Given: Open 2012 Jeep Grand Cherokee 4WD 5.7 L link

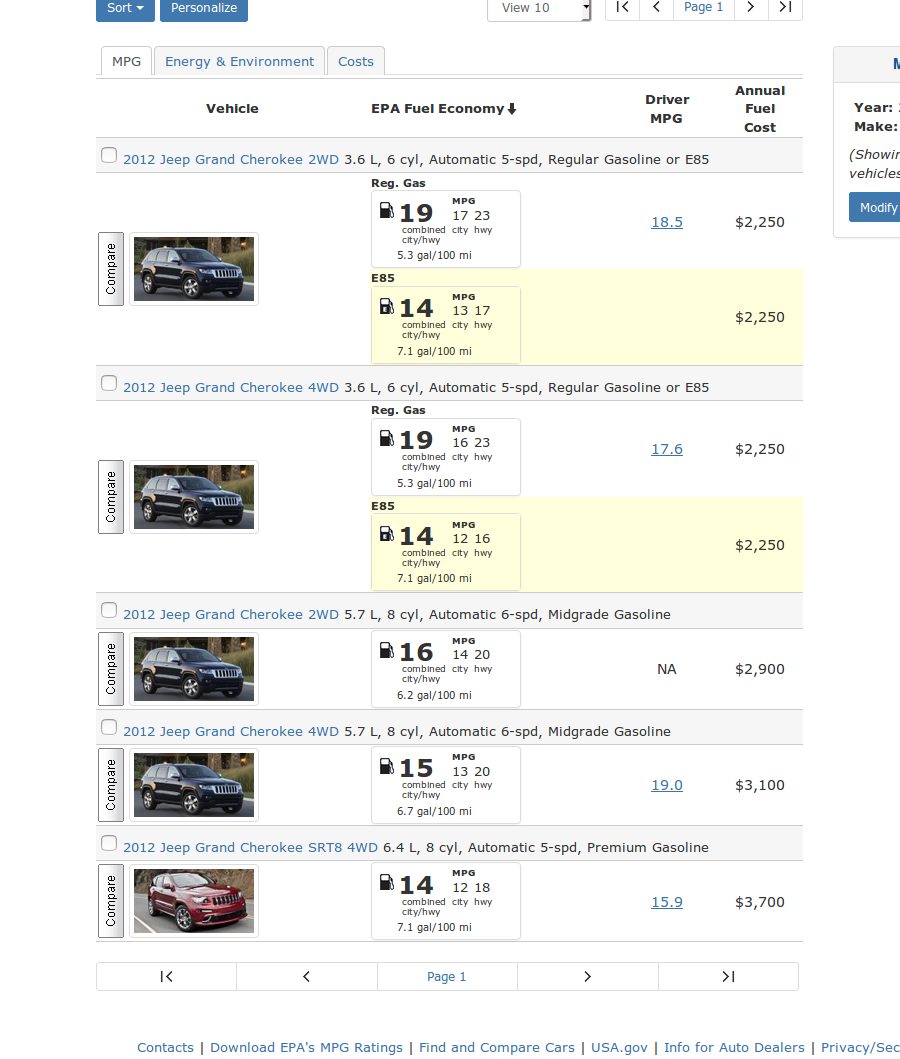Looking at the screenshot, I should click(231, 731).
